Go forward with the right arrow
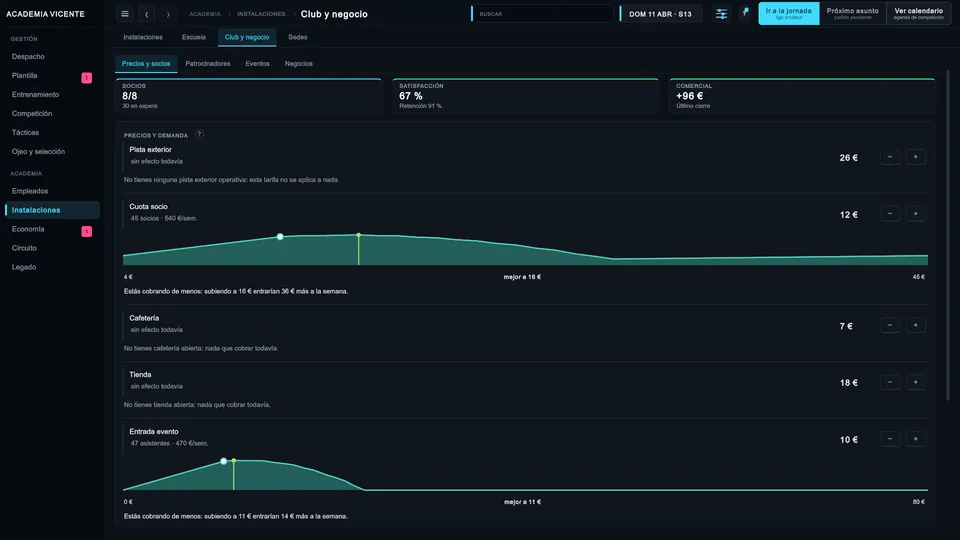Viewport: 960px width, 540px height. 168,14
